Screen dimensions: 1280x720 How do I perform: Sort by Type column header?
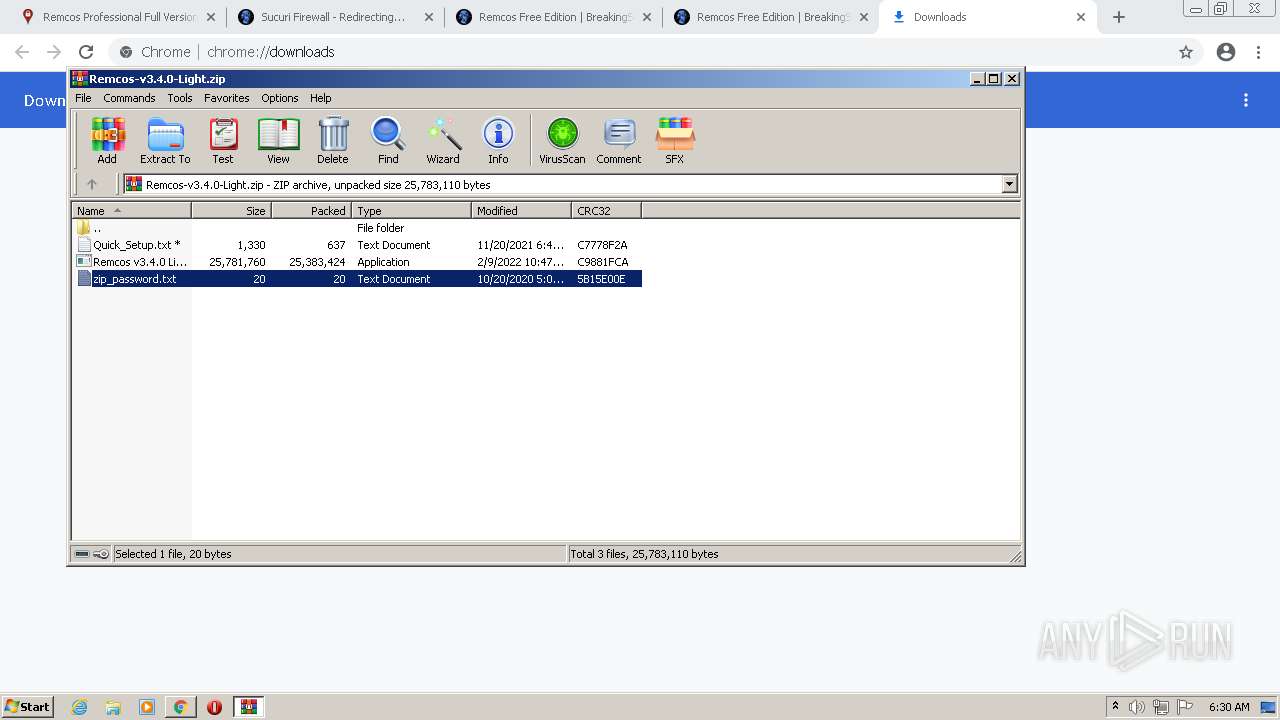(x=412, y=210)
